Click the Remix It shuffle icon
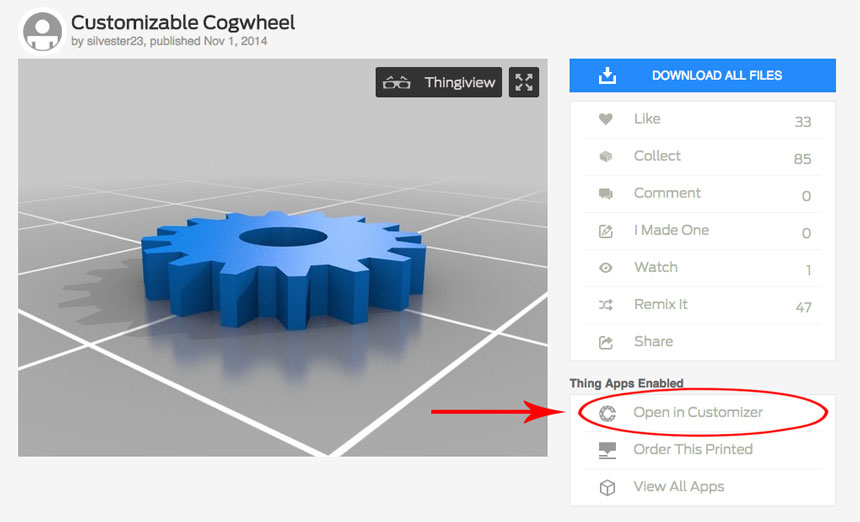Image resolution: width=860 pixels, height=522 pixels. point(605,305)
